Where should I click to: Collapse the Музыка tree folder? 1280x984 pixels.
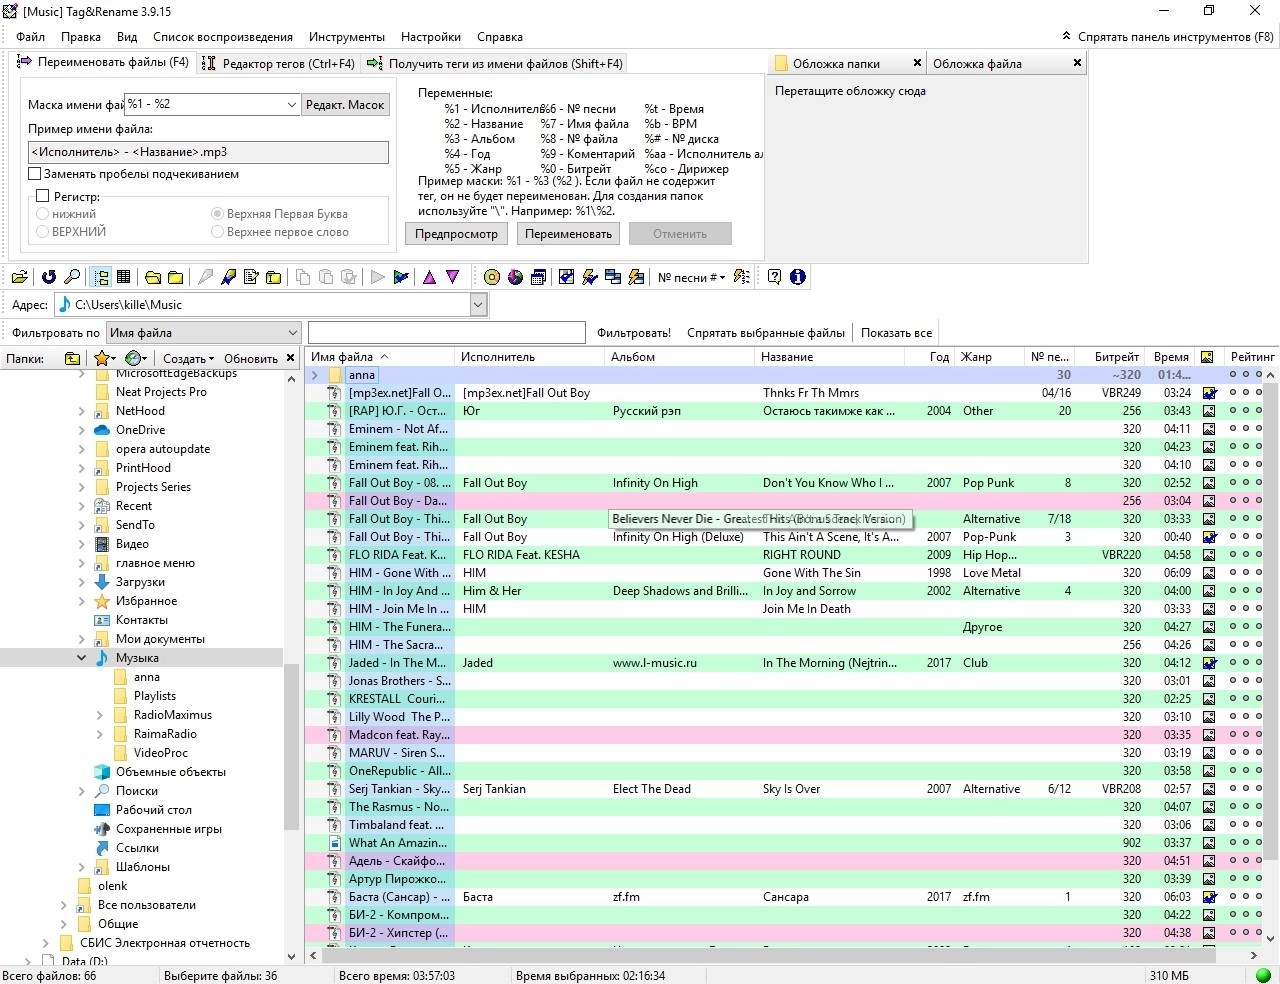click(82, 658)
